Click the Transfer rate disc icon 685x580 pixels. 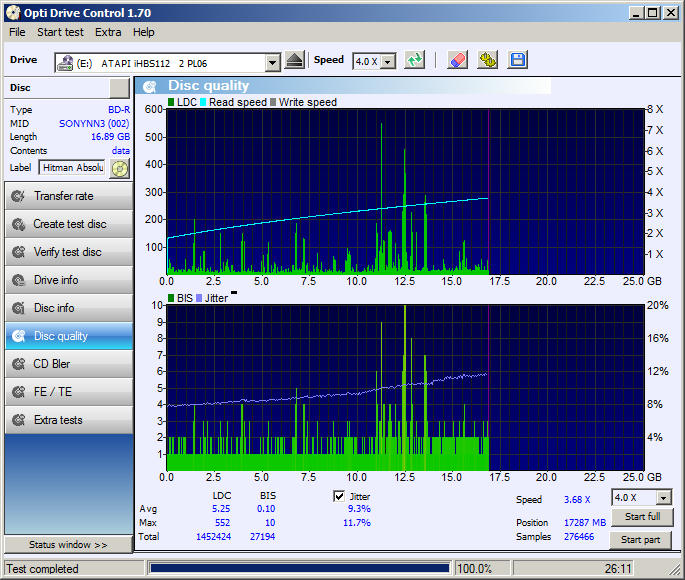(x=18, y=196)
